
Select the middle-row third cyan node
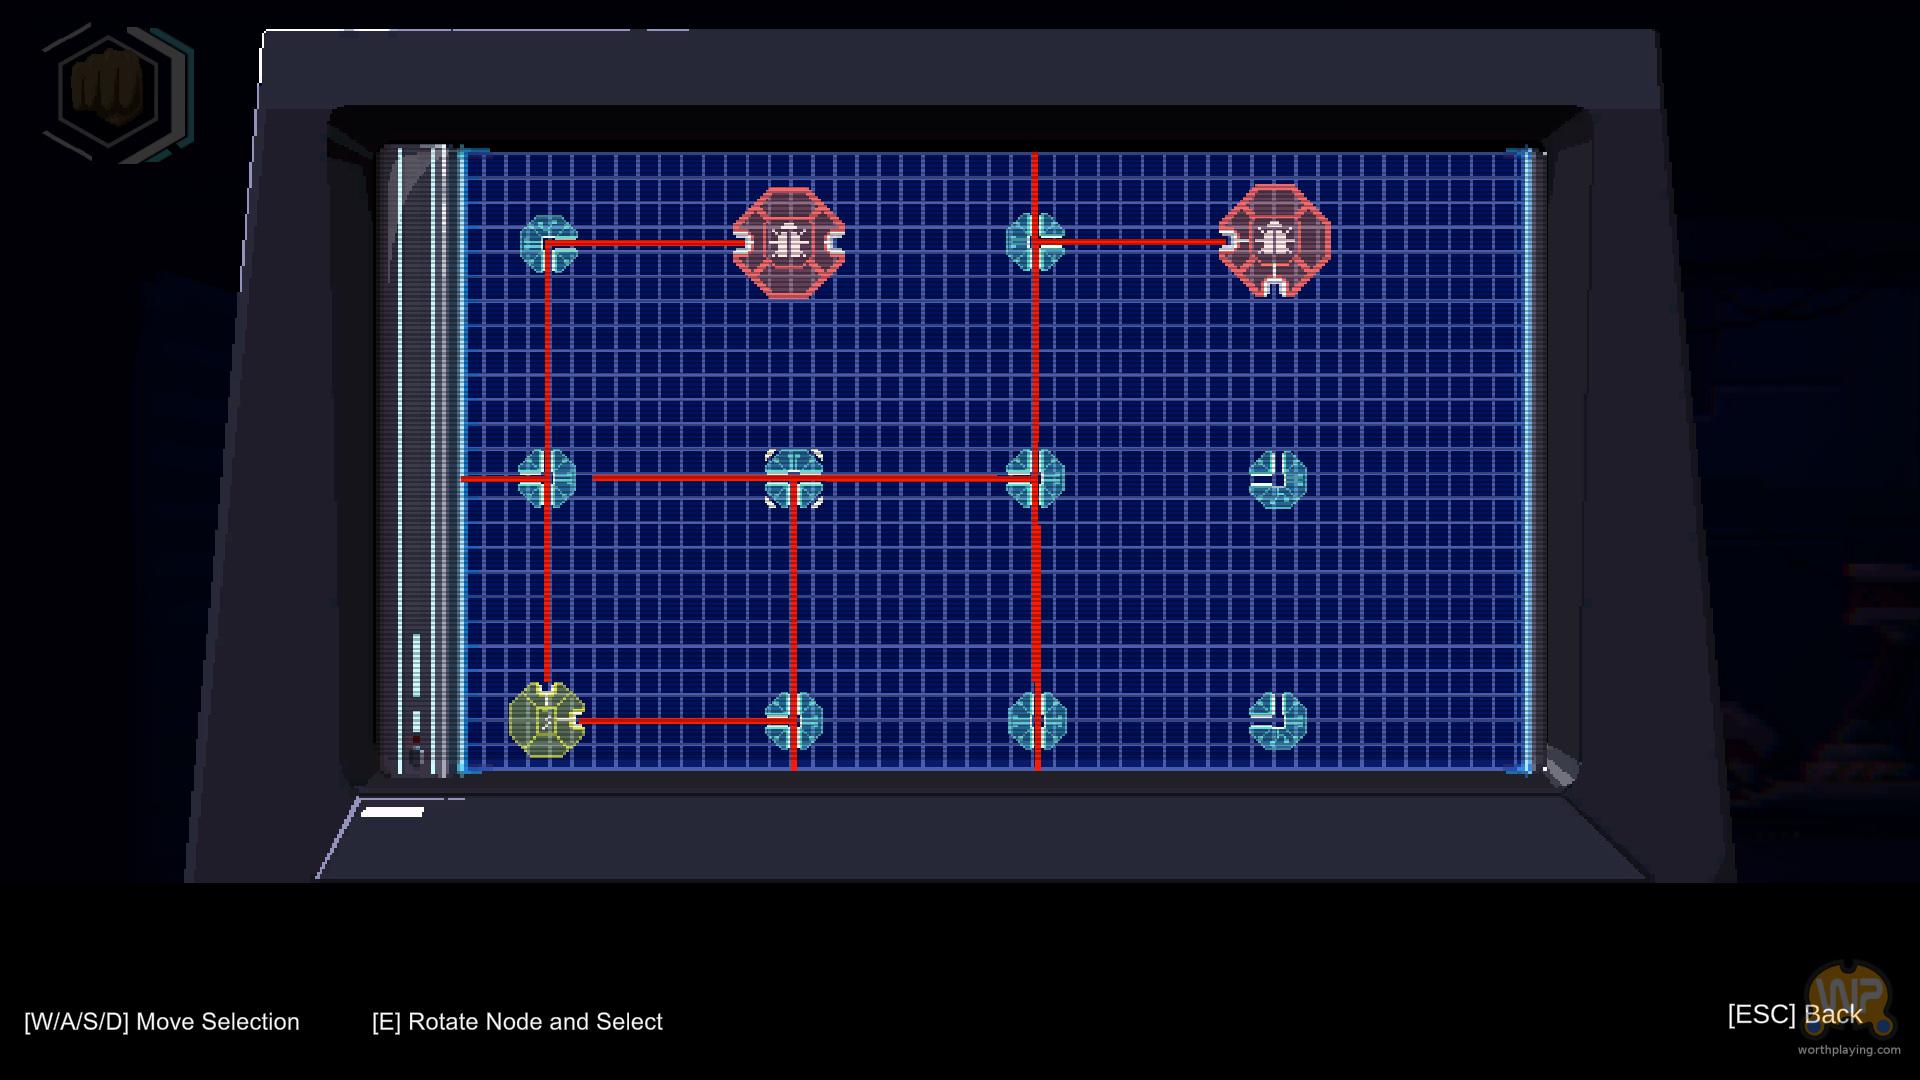pyautogui.click(x=1035, y=478)
